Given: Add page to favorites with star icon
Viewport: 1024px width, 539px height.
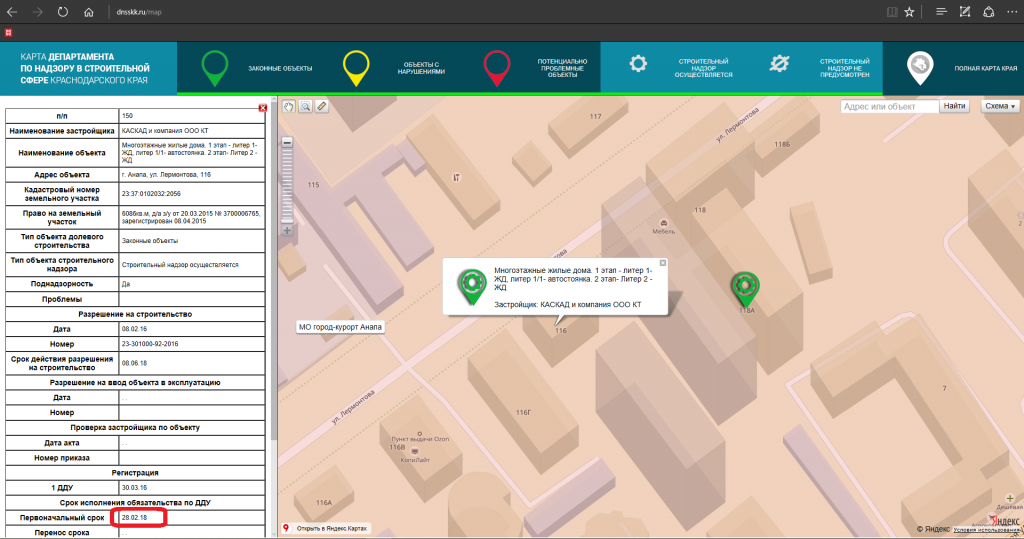Looking at the screenshot, I should (x=909, y=12).
